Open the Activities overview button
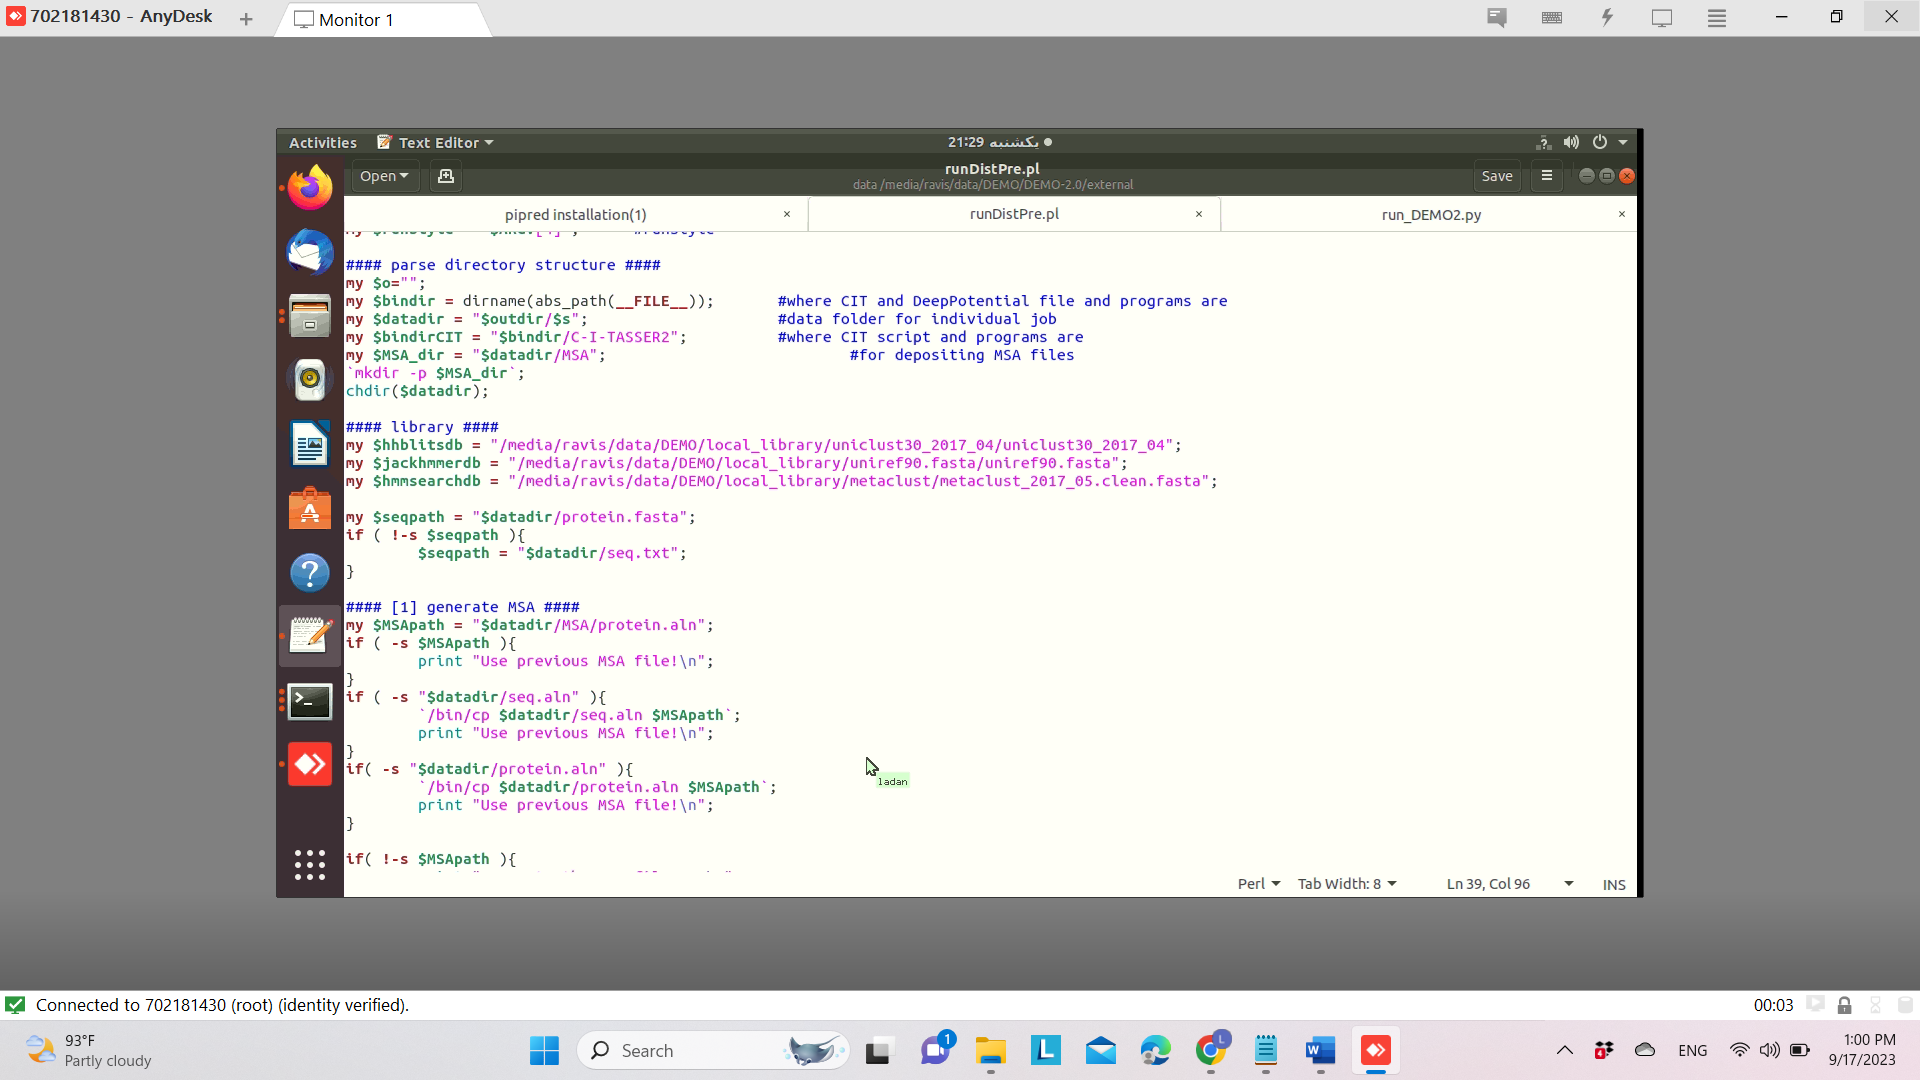The height and width of the screenshot is (1080, 1920). [322, 142]
